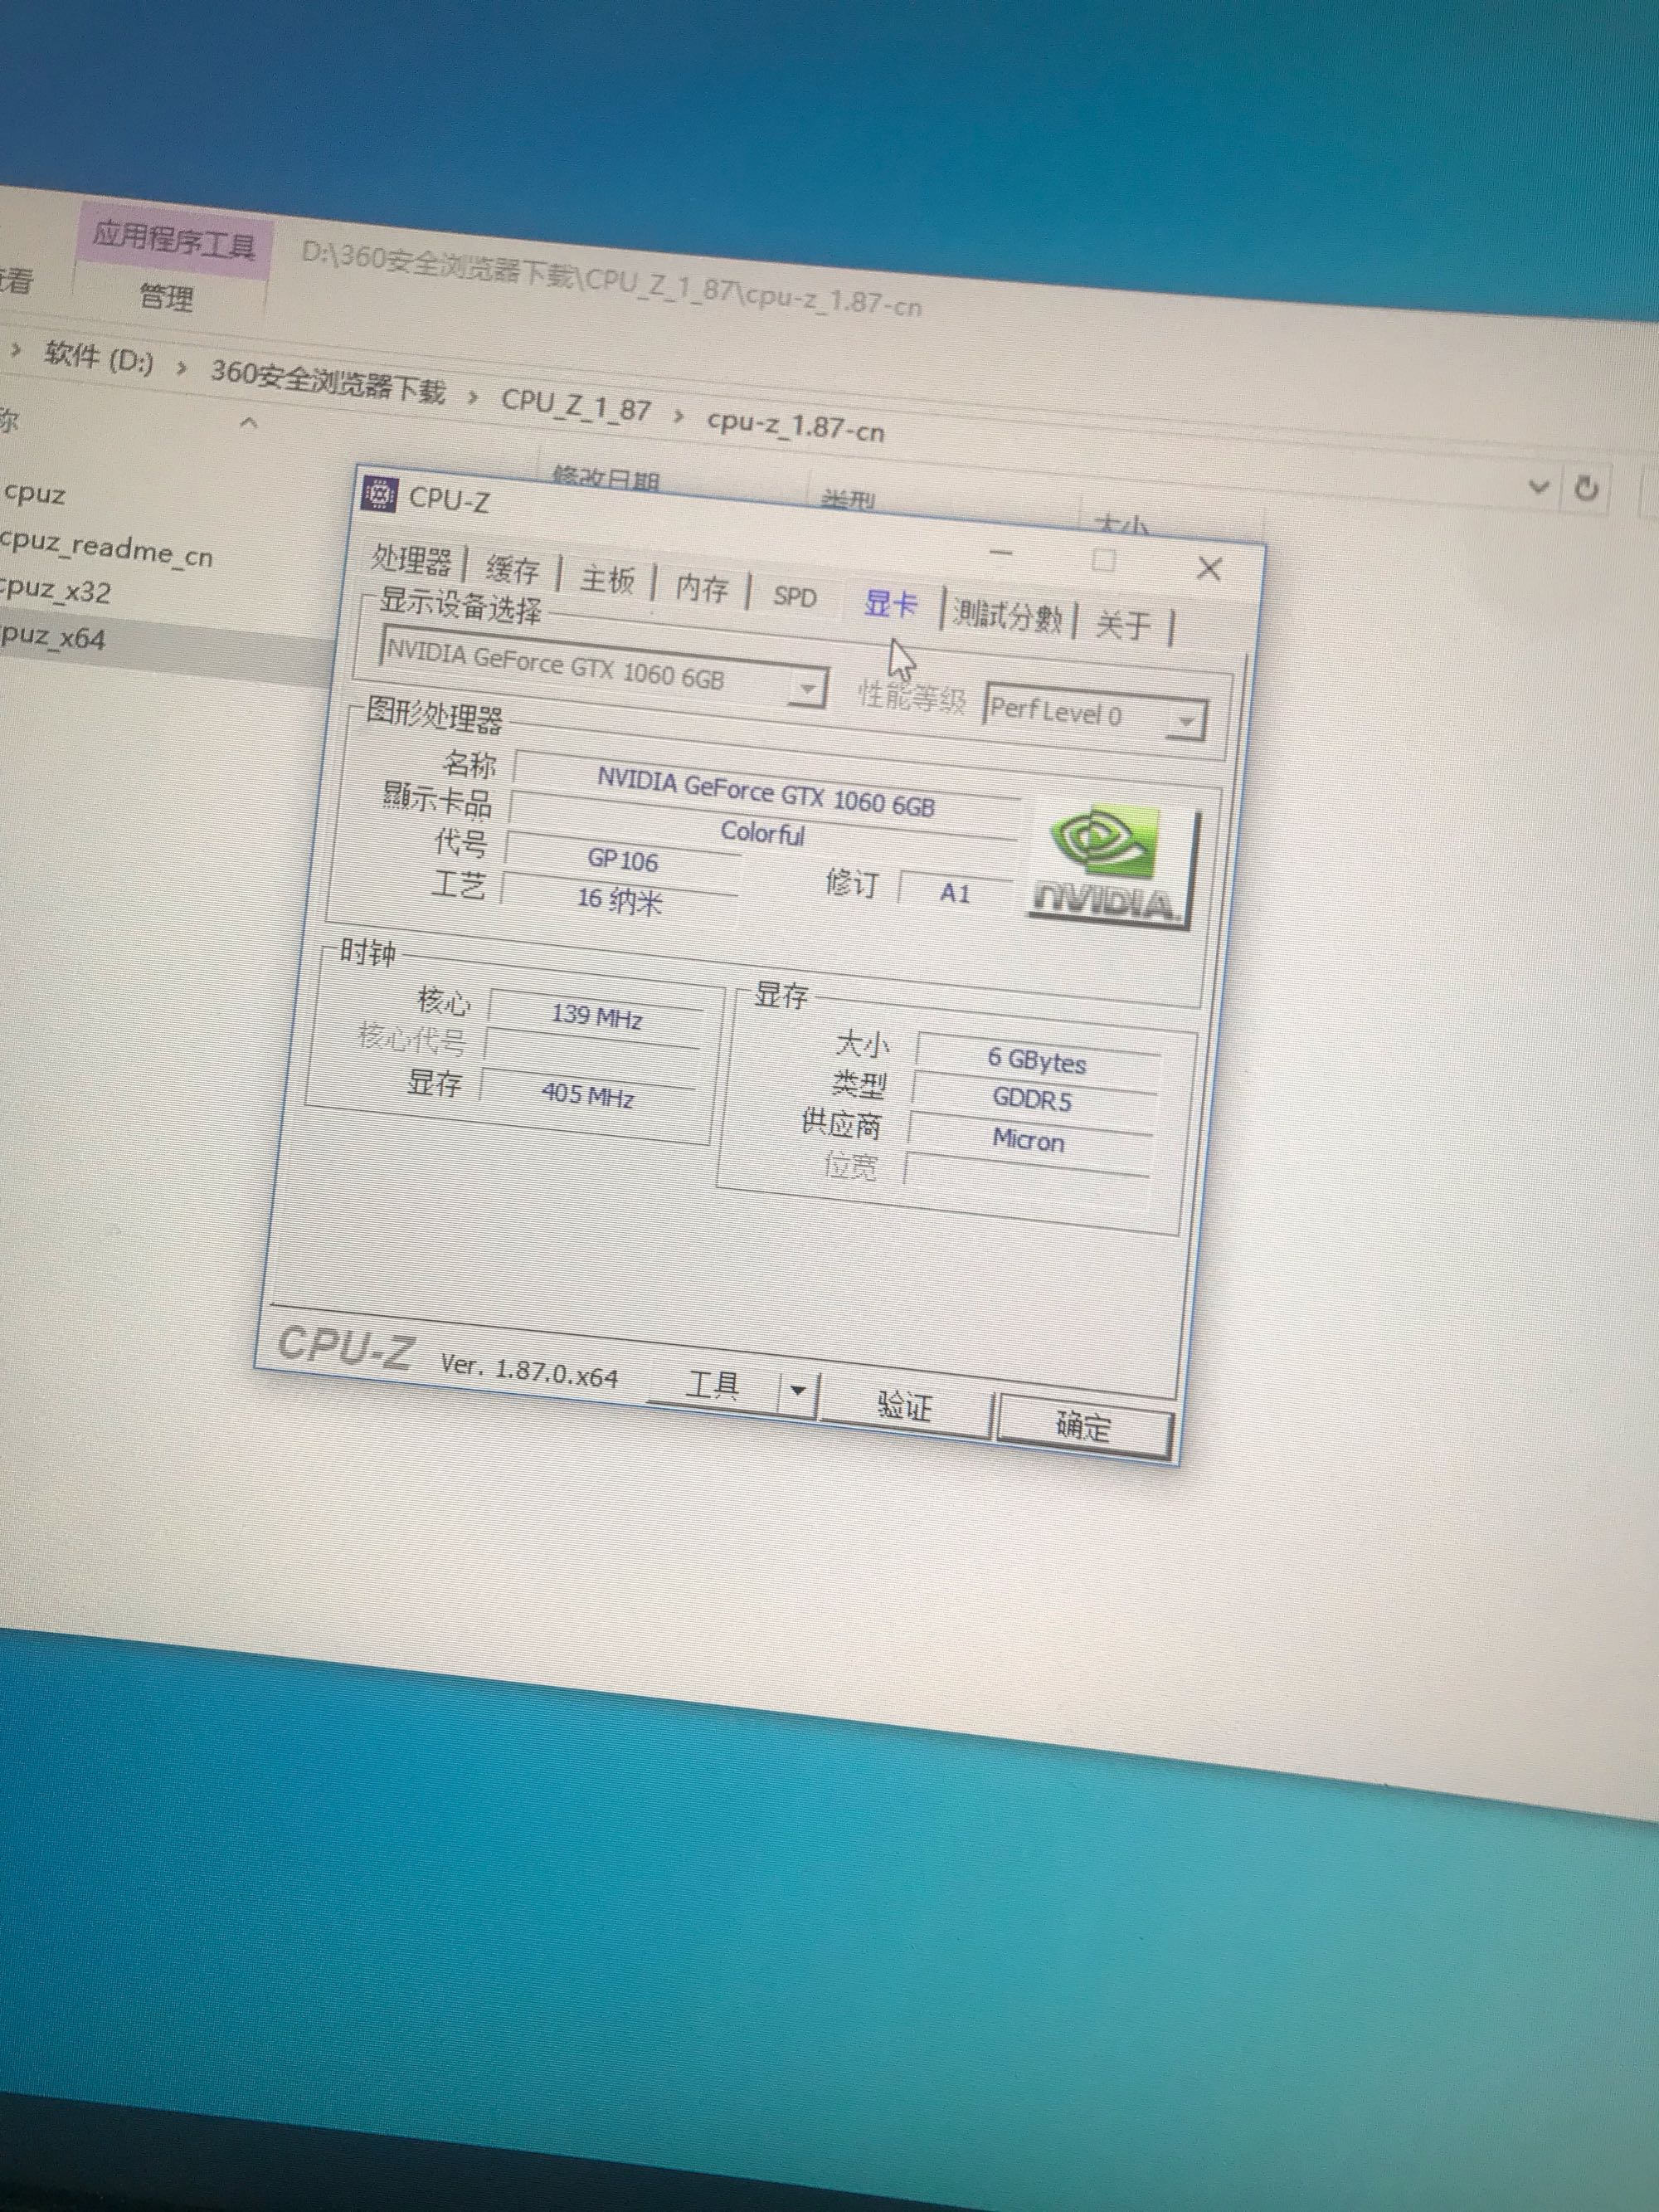Screen dimensions: 1659x2212
Task: Select the 内存 tab
Action: click(x=701, y=588)
